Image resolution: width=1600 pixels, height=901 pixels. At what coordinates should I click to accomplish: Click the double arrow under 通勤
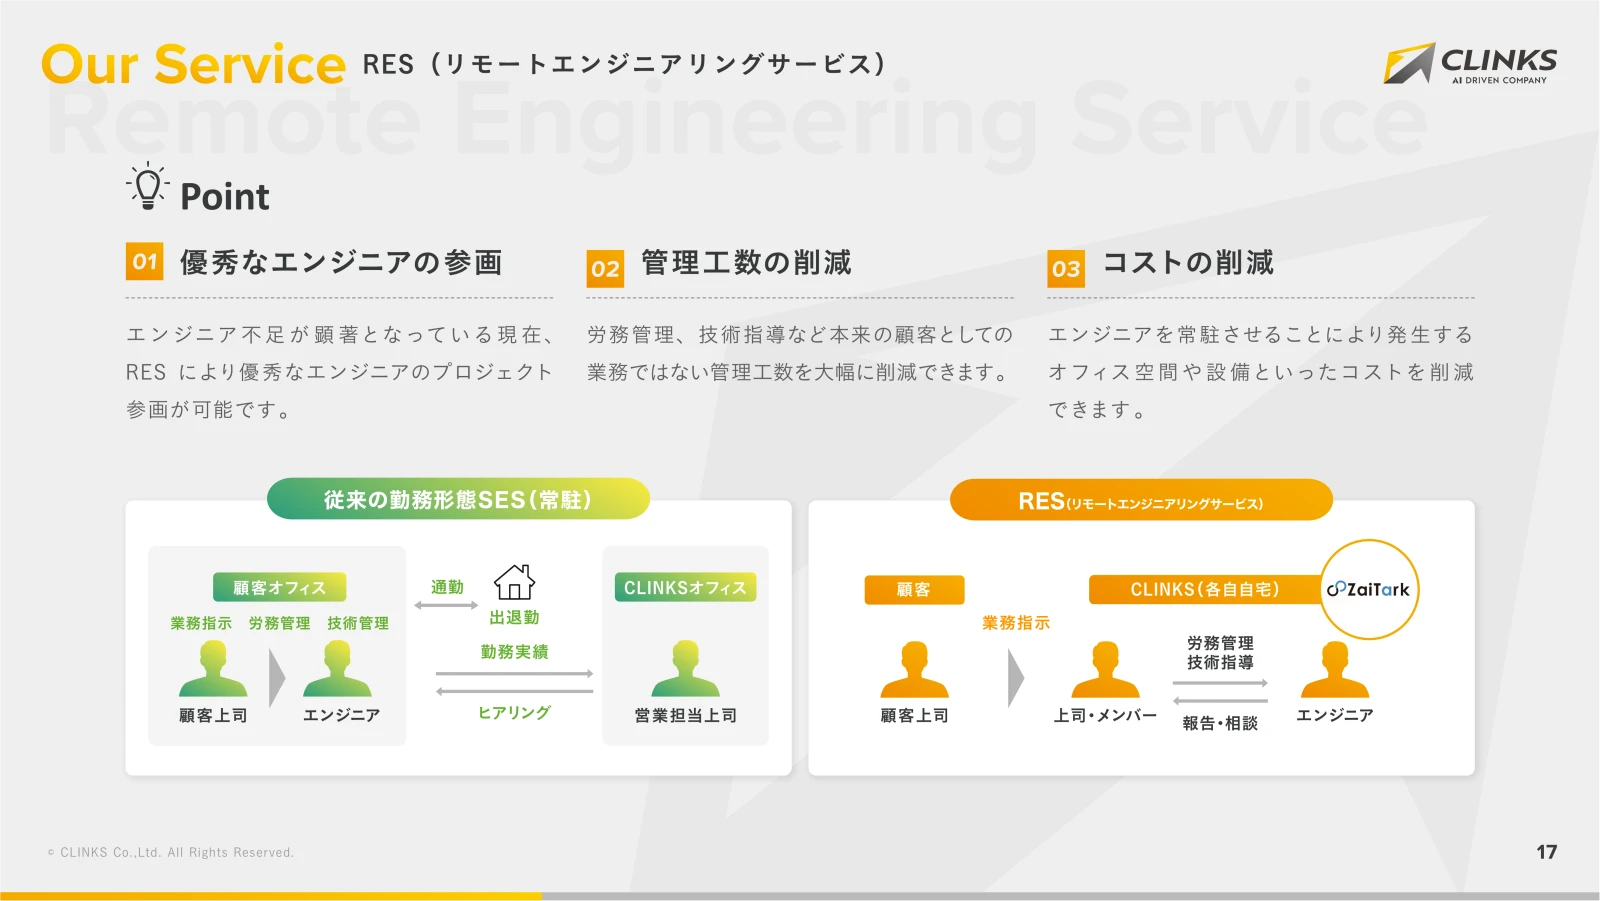(446, 605)
